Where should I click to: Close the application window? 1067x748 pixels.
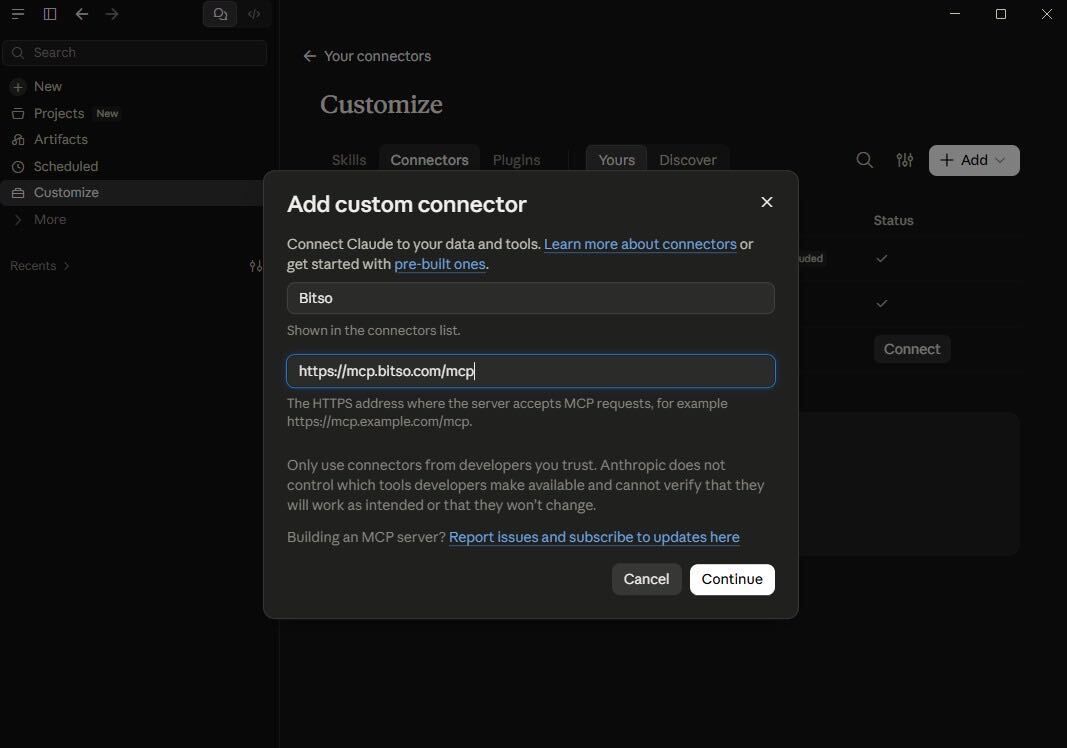[1047, 14]
